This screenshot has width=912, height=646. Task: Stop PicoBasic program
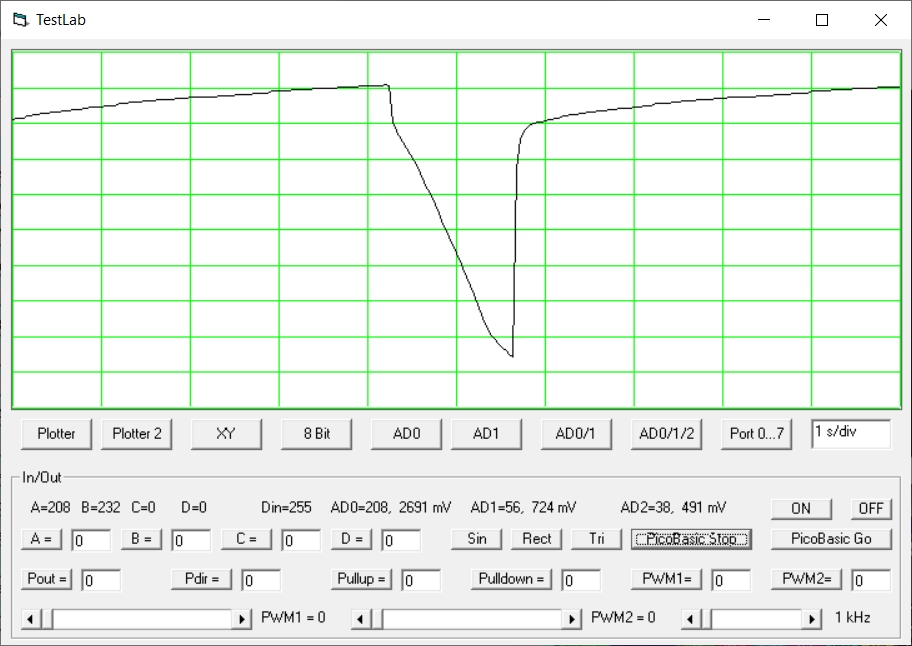(691, 539)
